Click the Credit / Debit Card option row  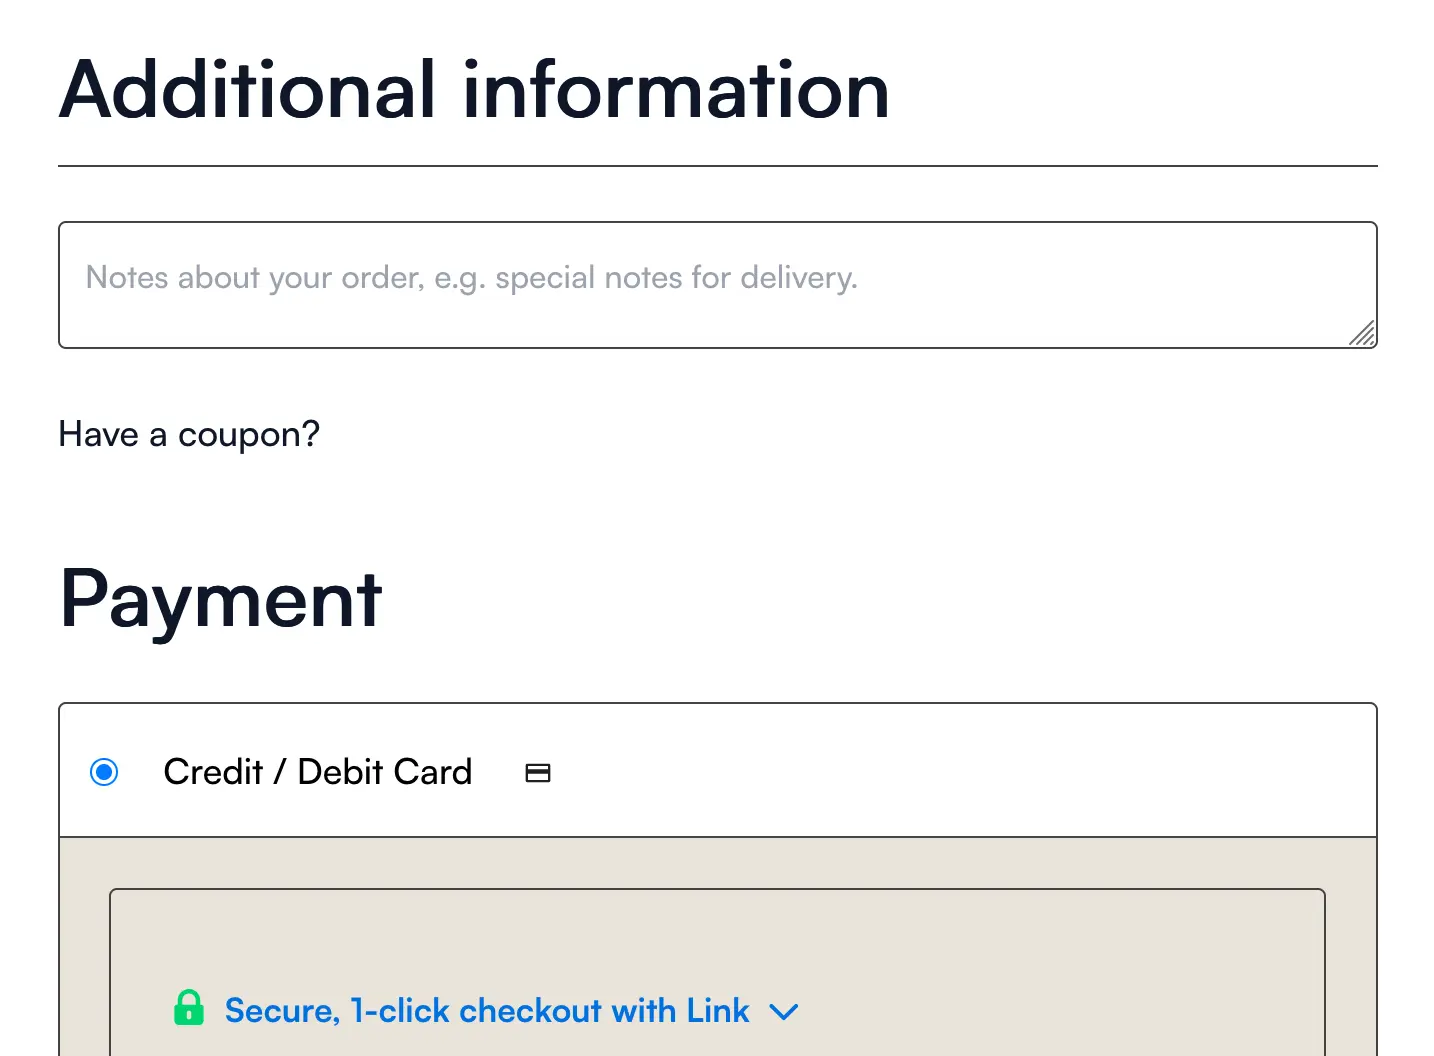coord(900,771)
